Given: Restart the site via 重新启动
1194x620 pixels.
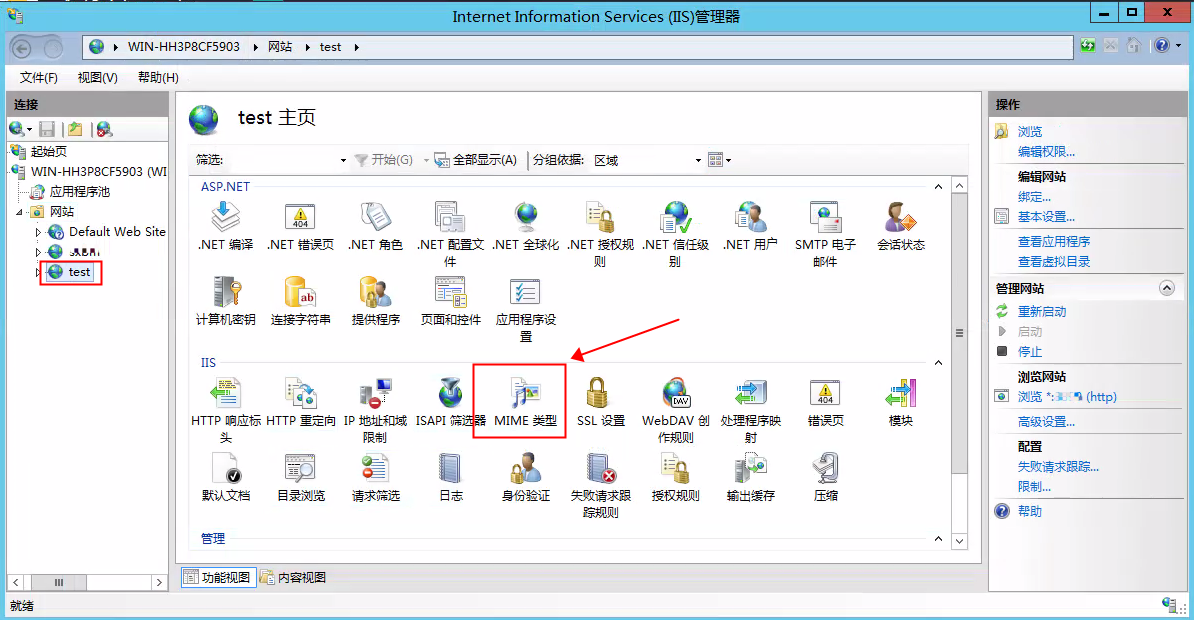Looking at the screenshot, I should [1043, 311].
